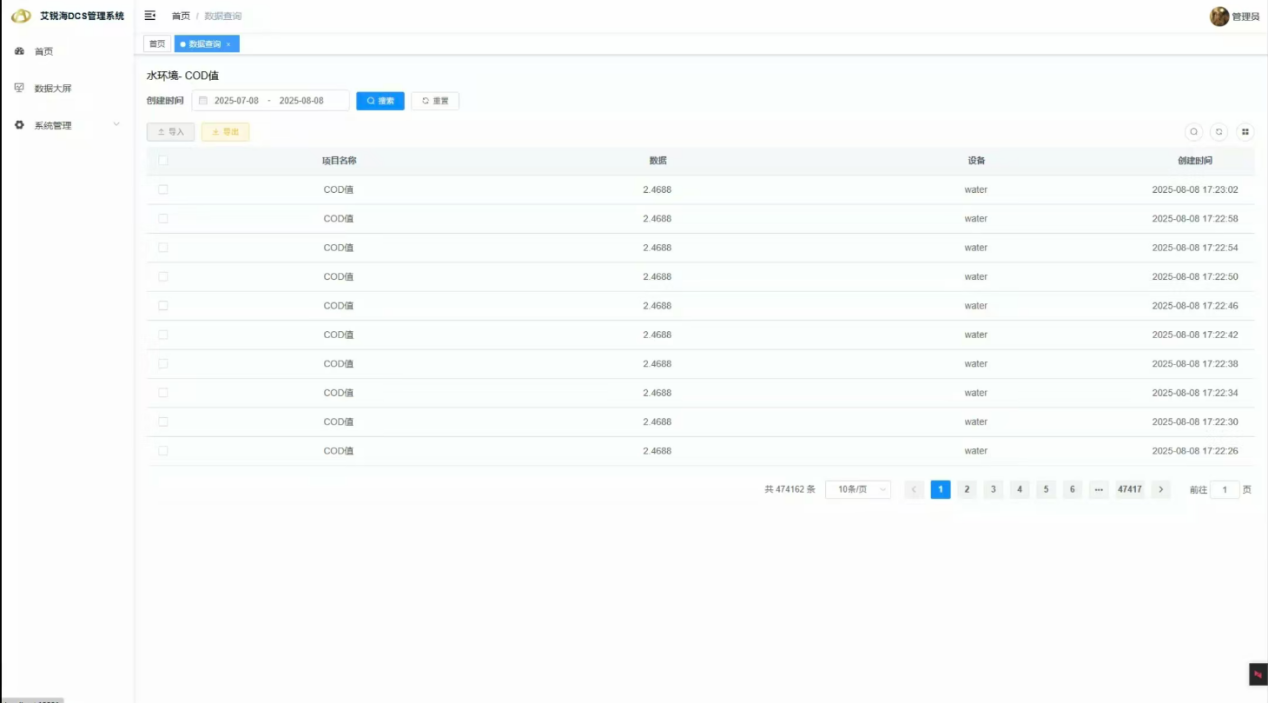Click the calendar icon in date range field

[x=203, y=101]
